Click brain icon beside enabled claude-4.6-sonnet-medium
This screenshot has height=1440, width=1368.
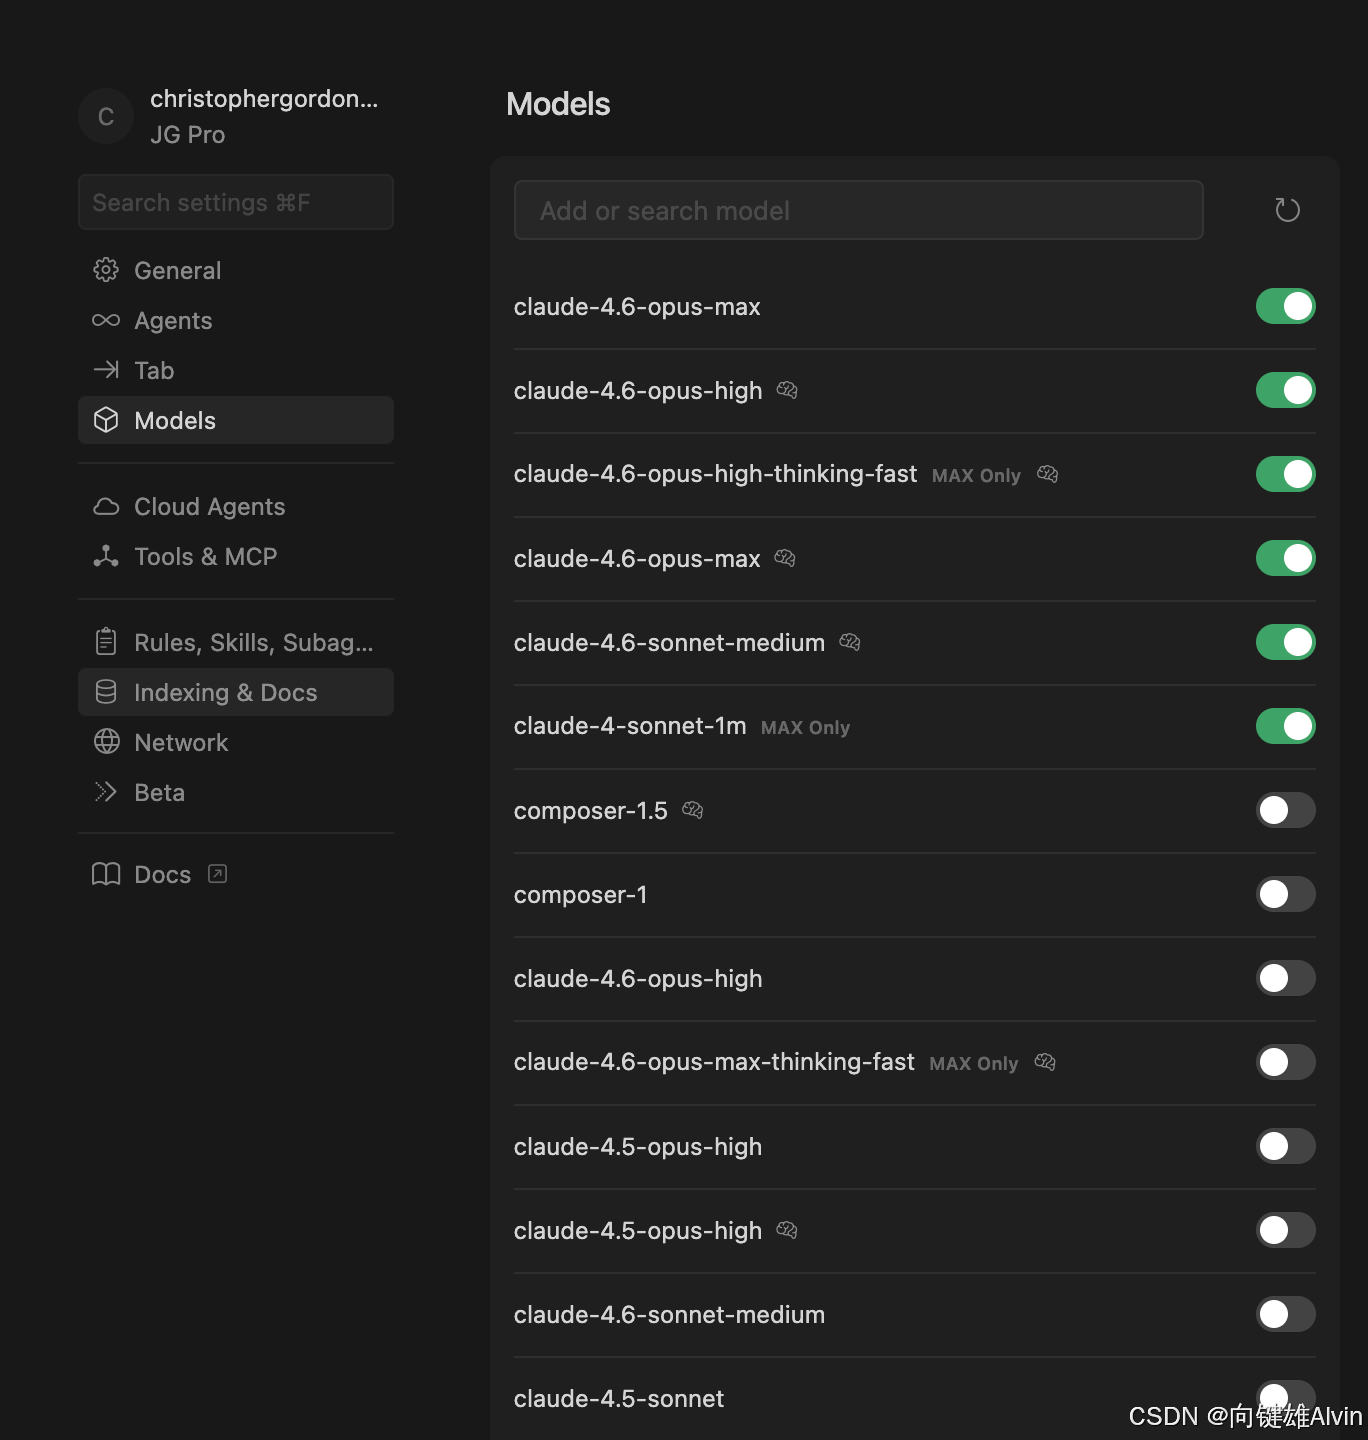[850, 642]
